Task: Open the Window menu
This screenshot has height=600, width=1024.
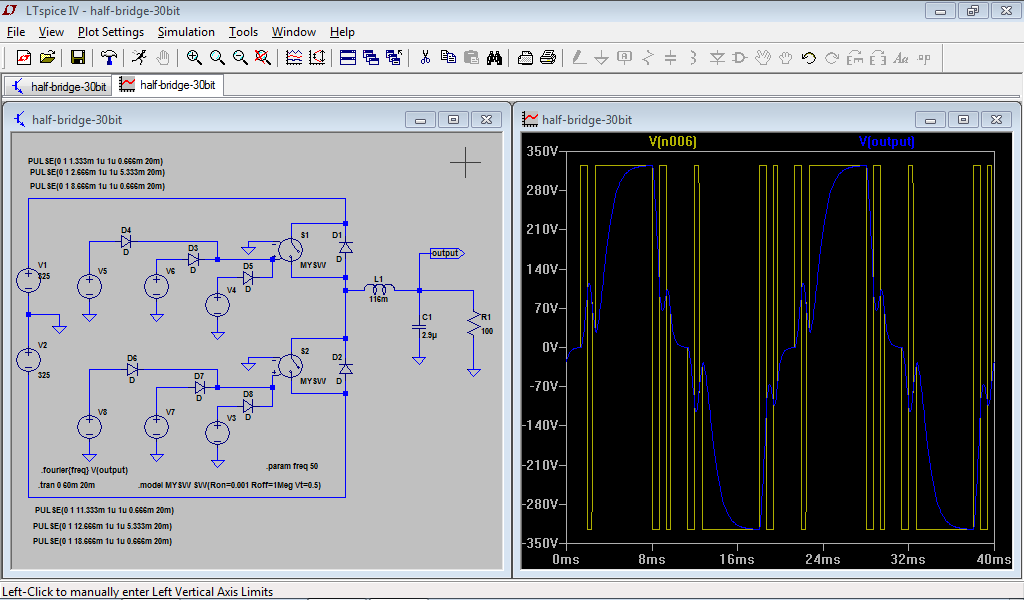Action: pos(294,32)
